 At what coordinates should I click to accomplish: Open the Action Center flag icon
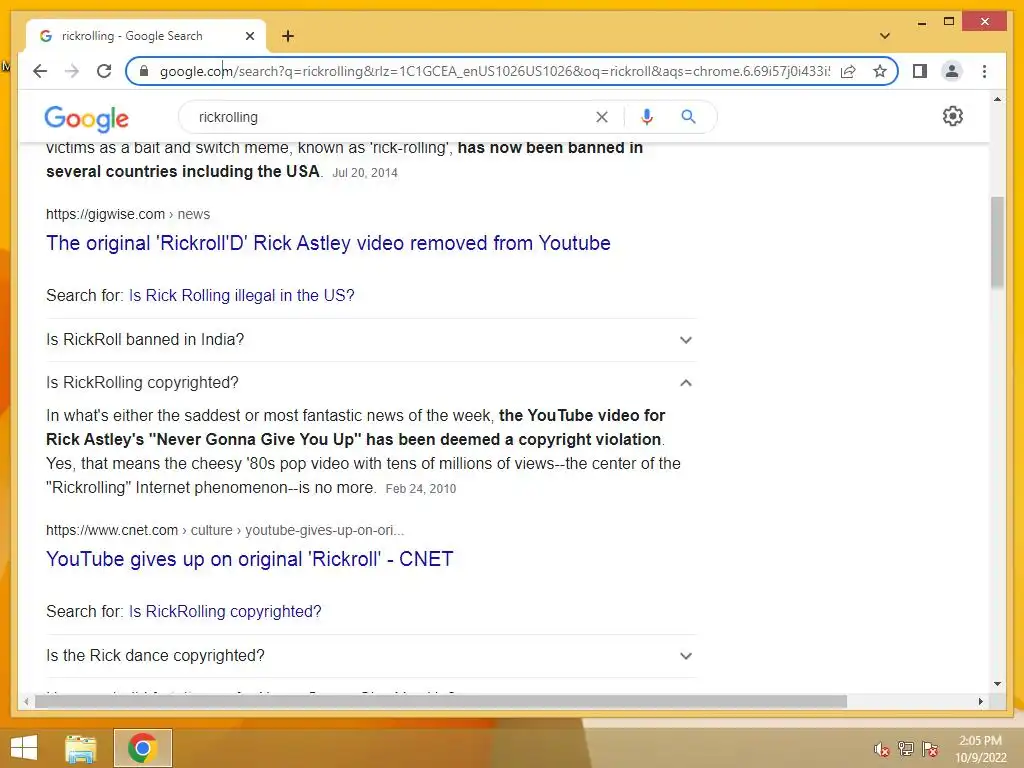[x=930, y=749]
